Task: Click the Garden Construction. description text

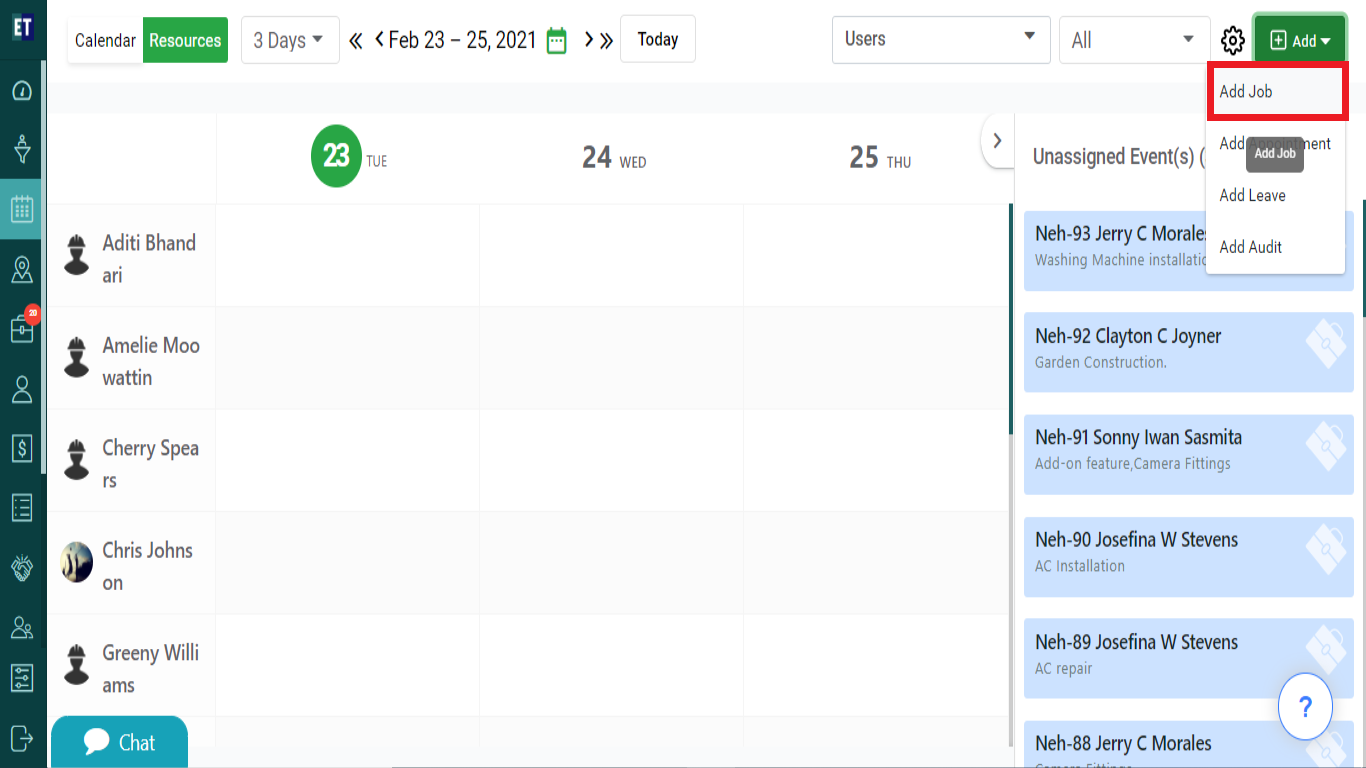Action: coord(1101,363)
